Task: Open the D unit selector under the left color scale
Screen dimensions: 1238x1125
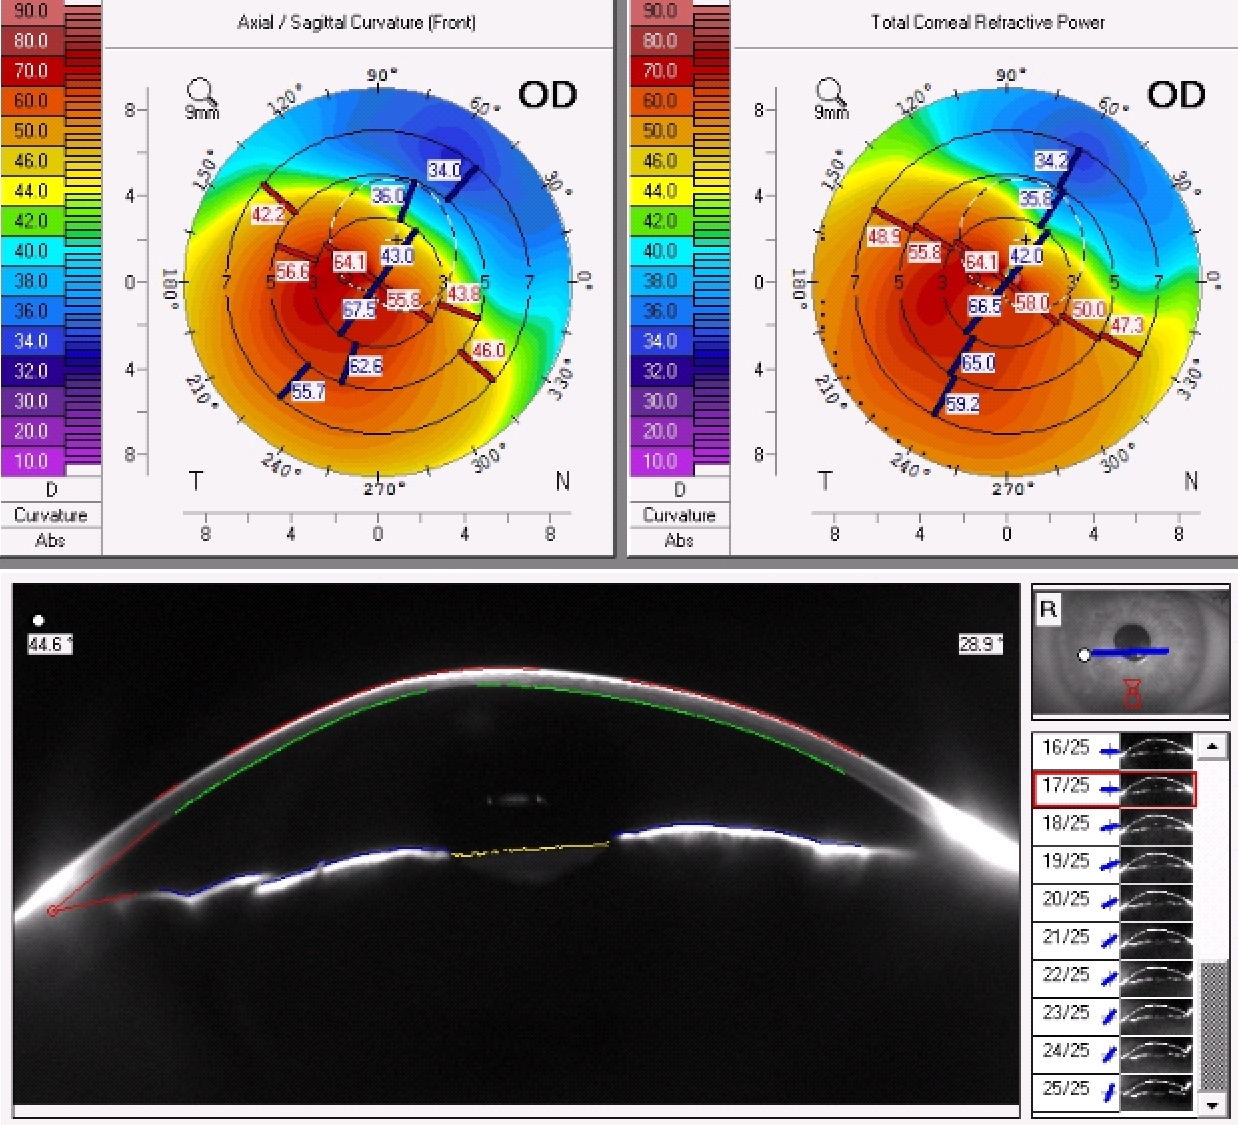Action: 53,490
